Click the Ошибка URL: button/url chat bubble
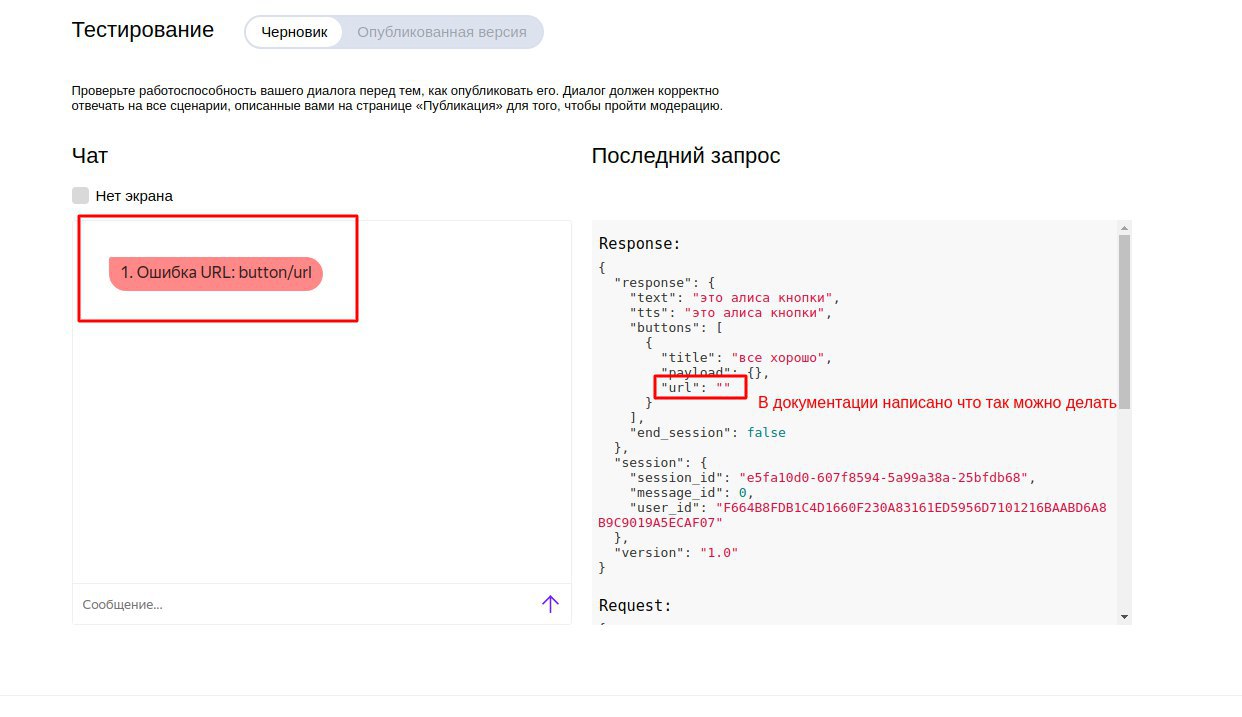This screenshot has width=1242, height=717. point(216,272)
